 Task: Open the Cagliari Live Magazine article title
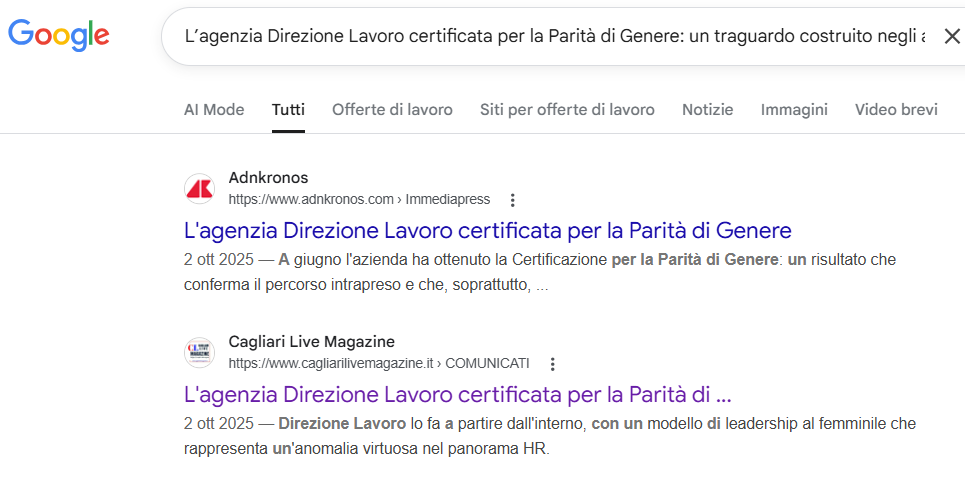coord(458,394)
